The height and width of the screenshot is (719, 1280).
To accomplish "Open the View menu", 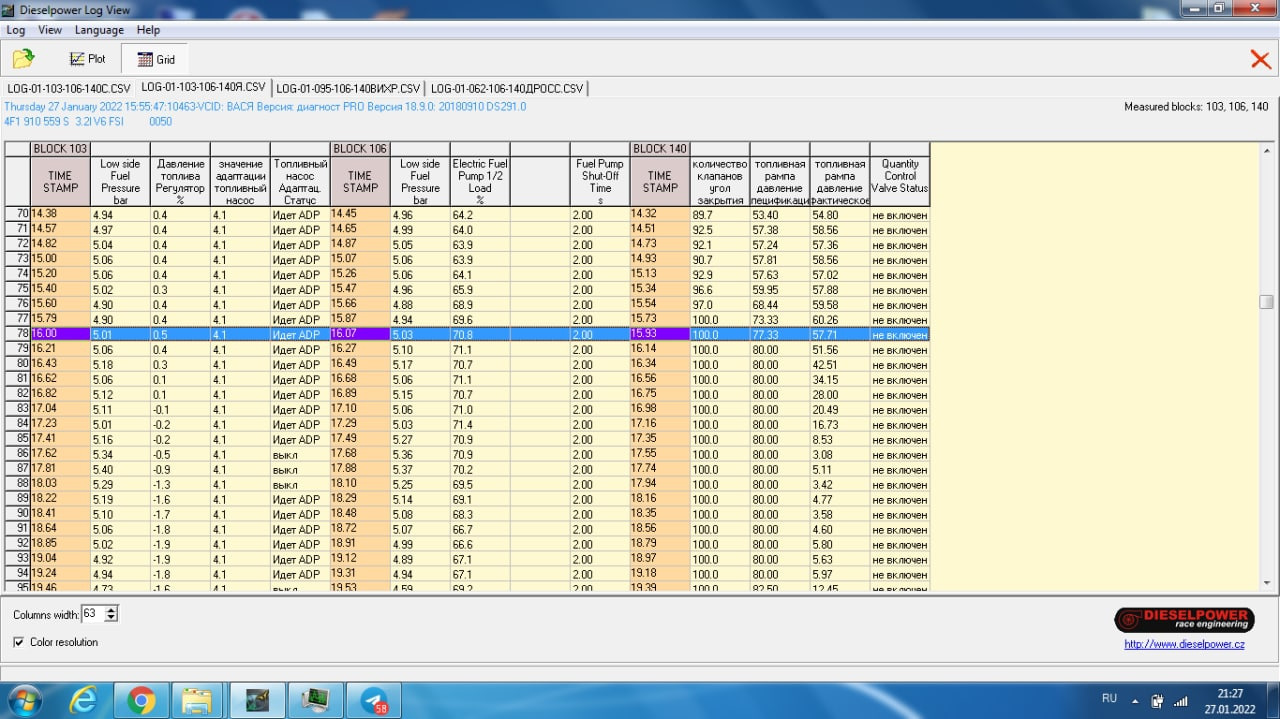I will pos(50,30).
